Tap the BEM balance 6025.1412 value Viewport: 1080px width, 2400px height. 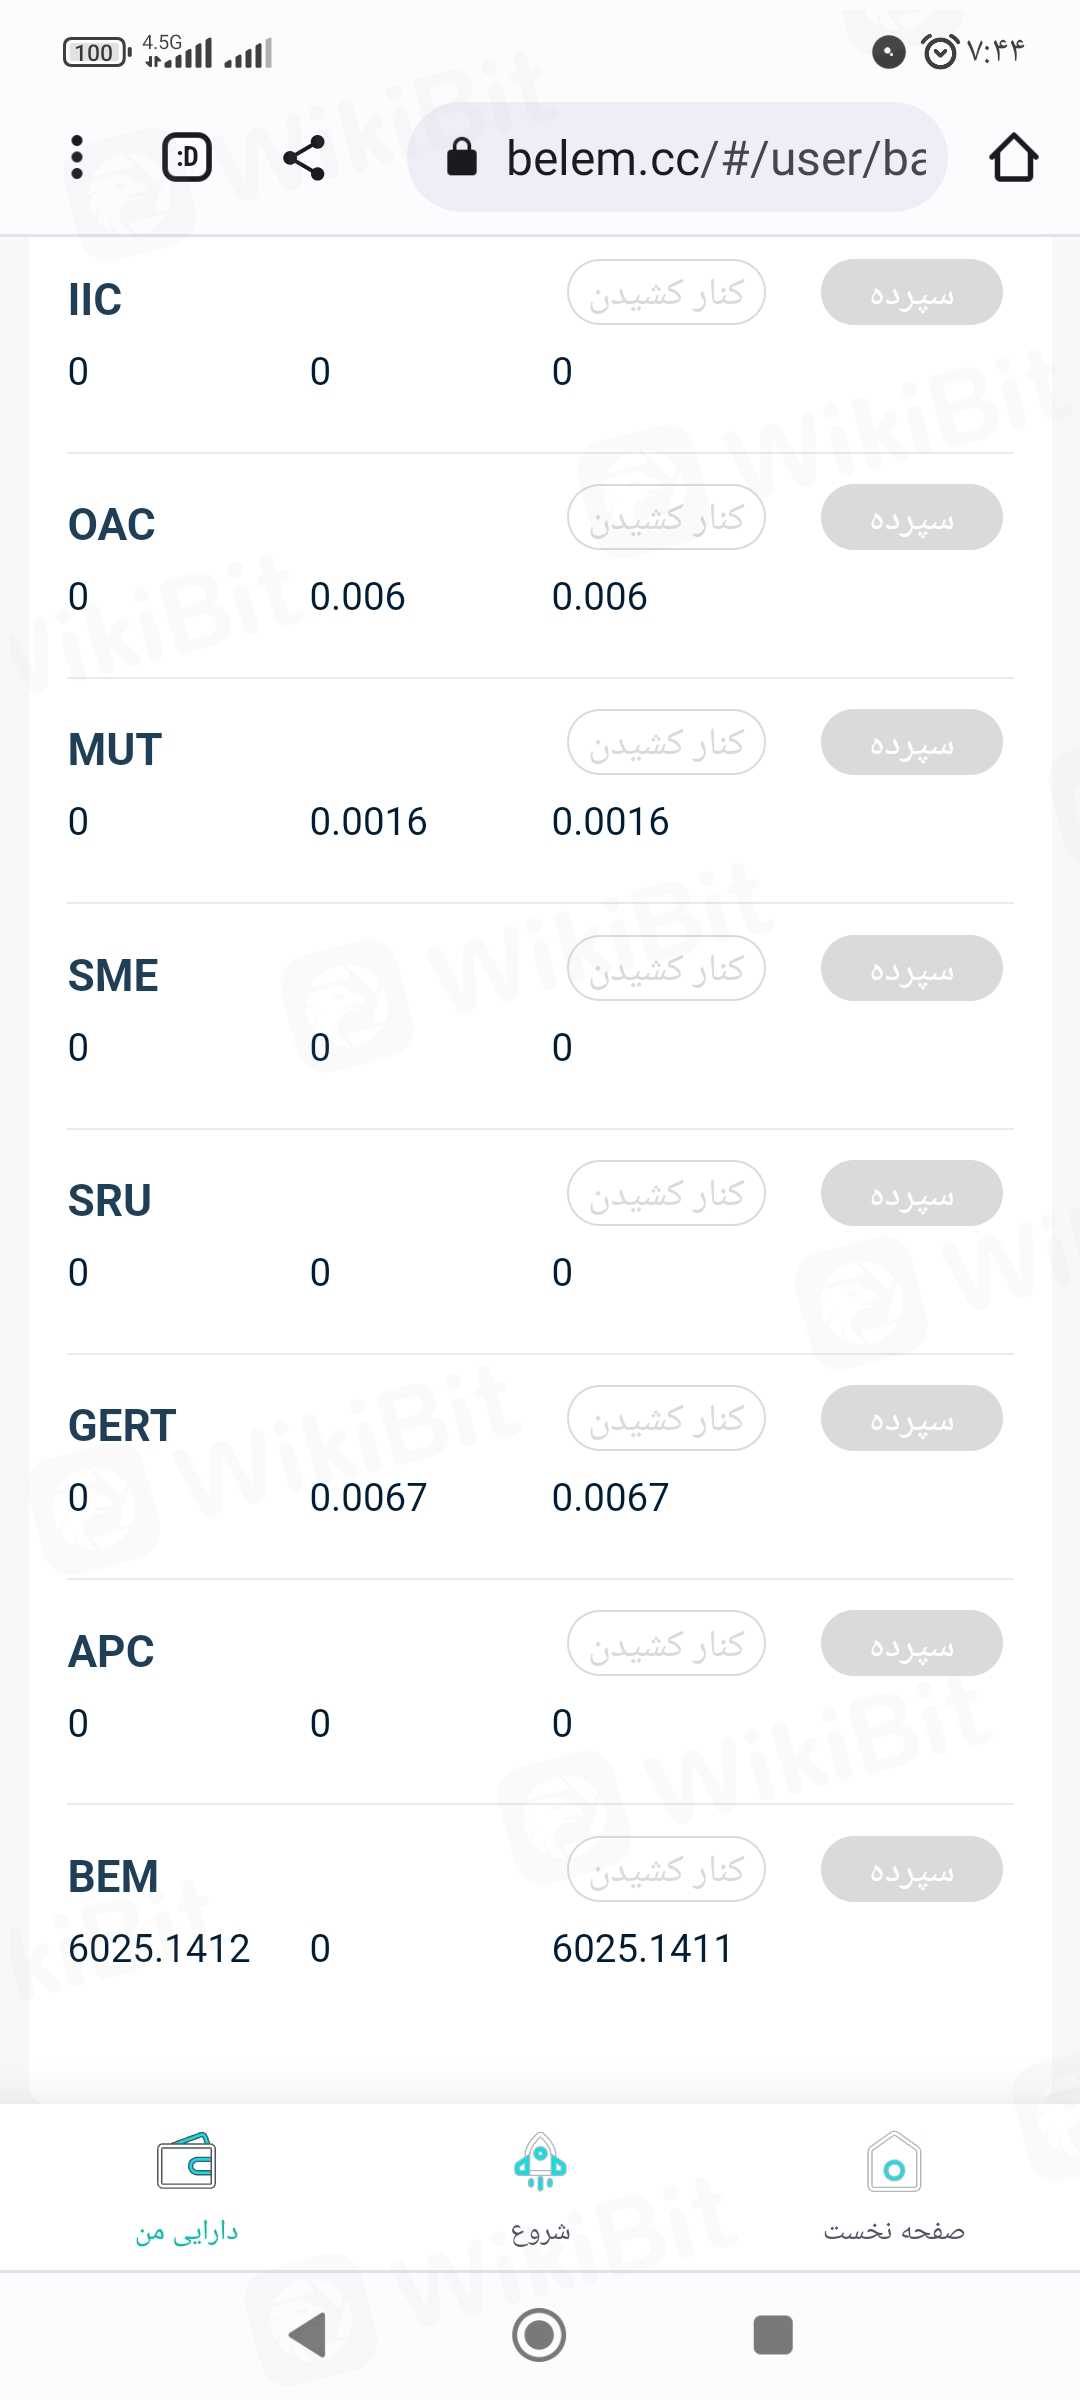[x=159, y=1948]
